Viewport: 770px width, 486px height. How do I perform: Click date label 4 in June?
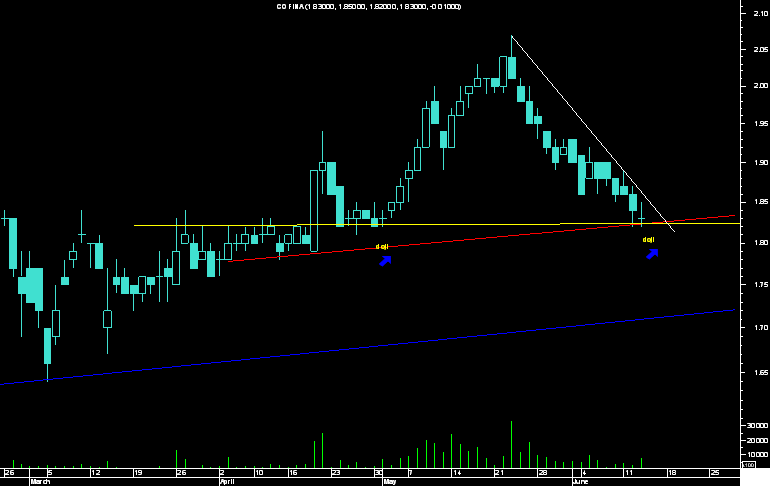[584, 473]
